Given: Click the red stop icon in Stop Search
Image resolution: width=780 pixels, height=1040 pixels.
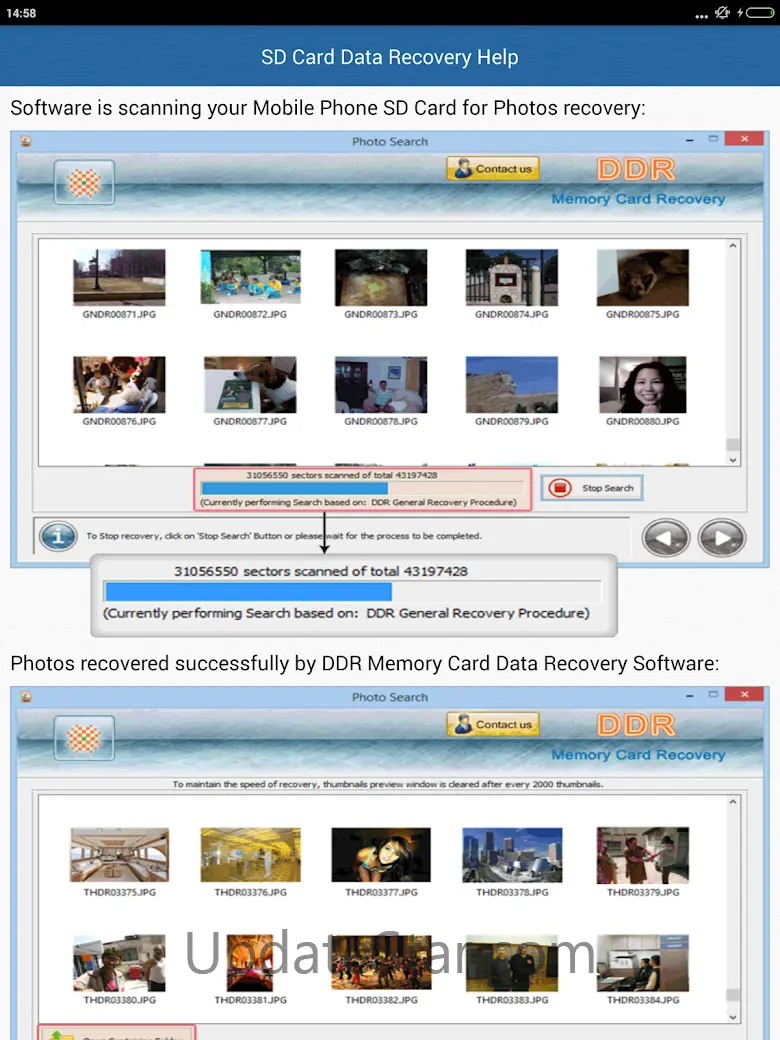Looking at the screenshot, I should pyautogui.click(x=560, y=488).
